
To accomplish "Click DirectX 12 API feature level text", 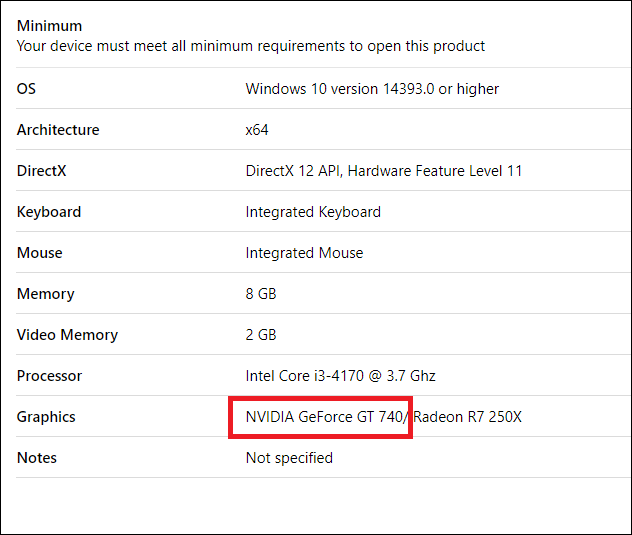I will pyautogui.click(x=384, y=171).
